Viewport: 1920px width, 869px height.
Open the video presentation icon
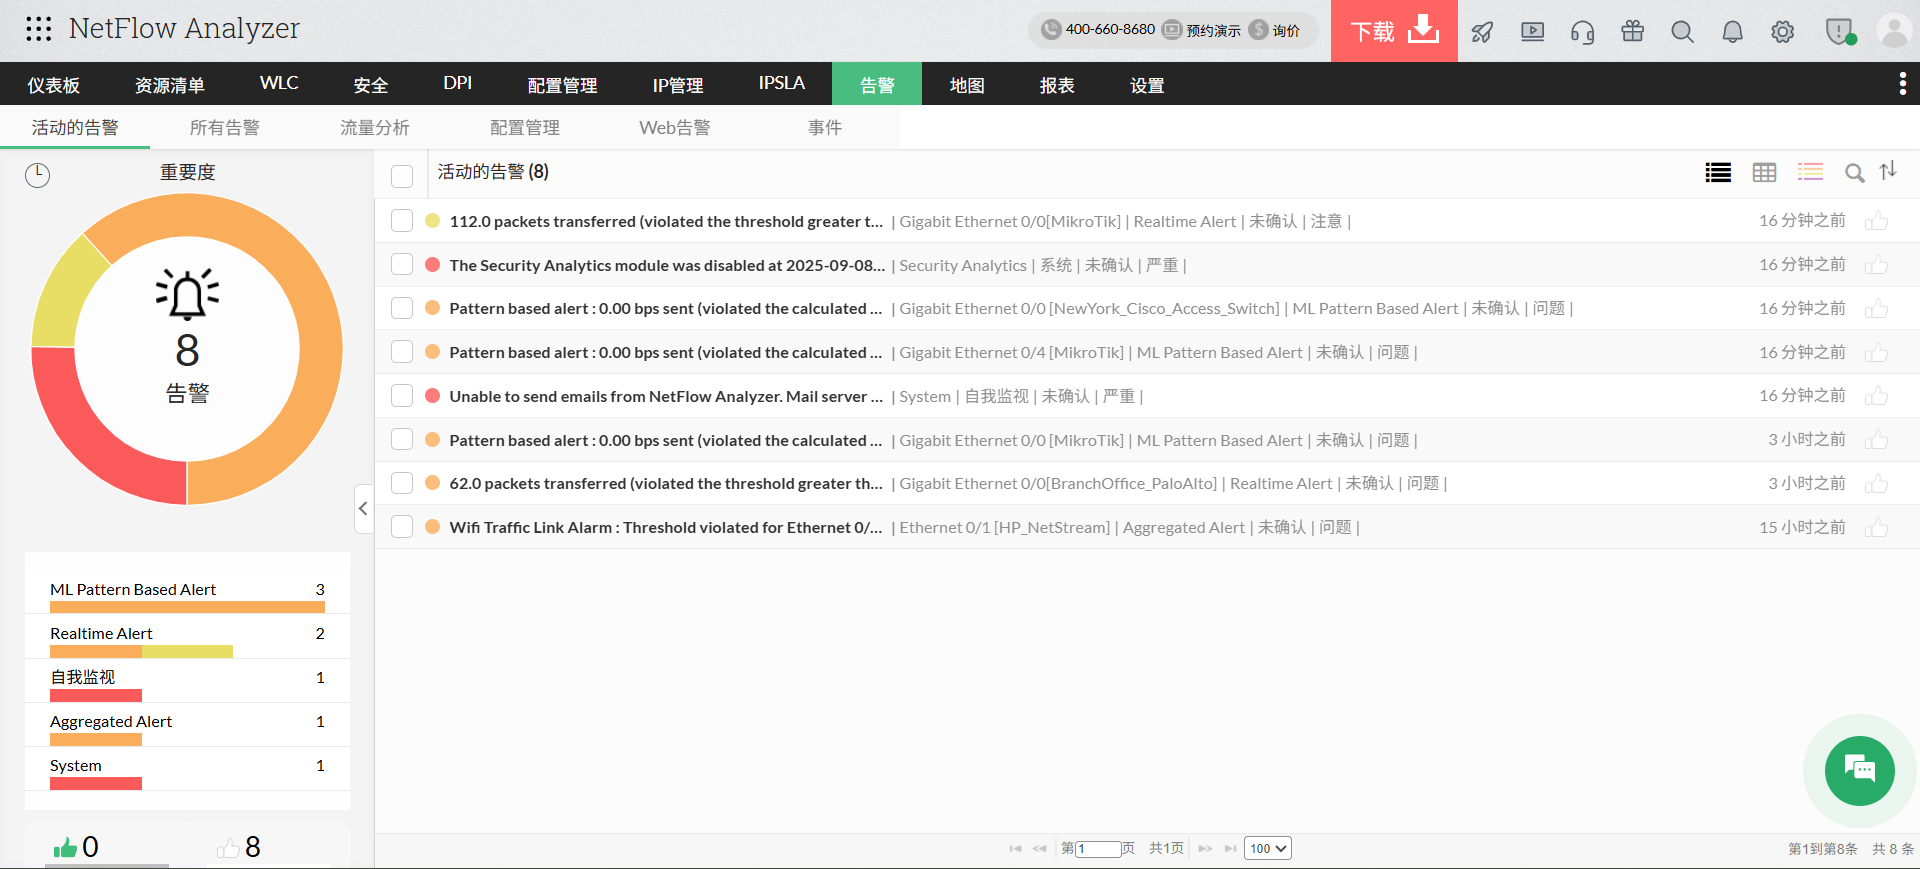(1532, 32)
